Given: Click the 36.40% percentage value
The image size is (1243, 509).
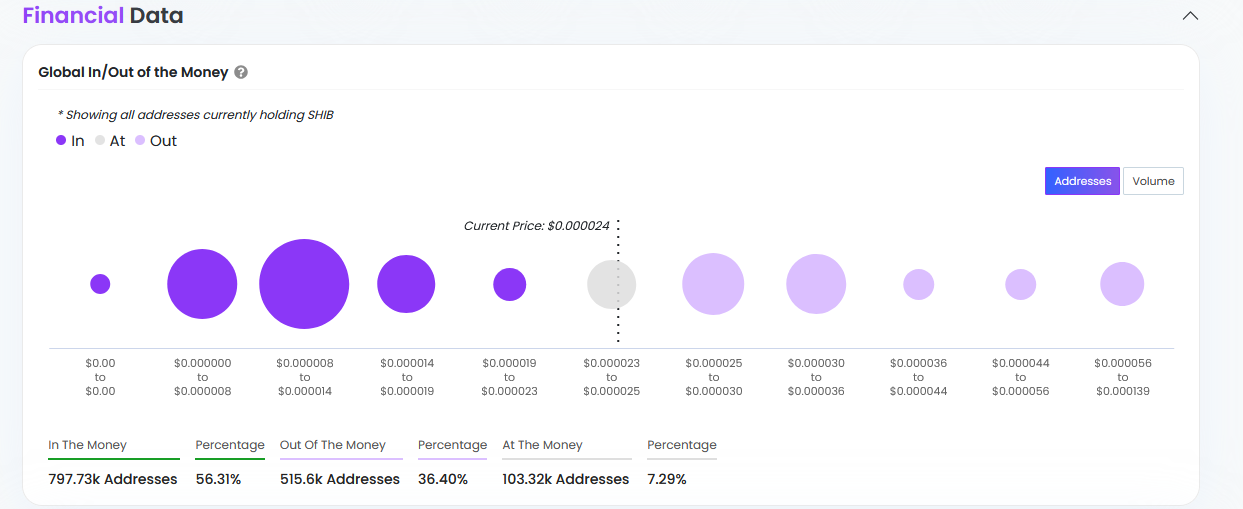Looking at the screenshot, I should click(x=443, y=479).
